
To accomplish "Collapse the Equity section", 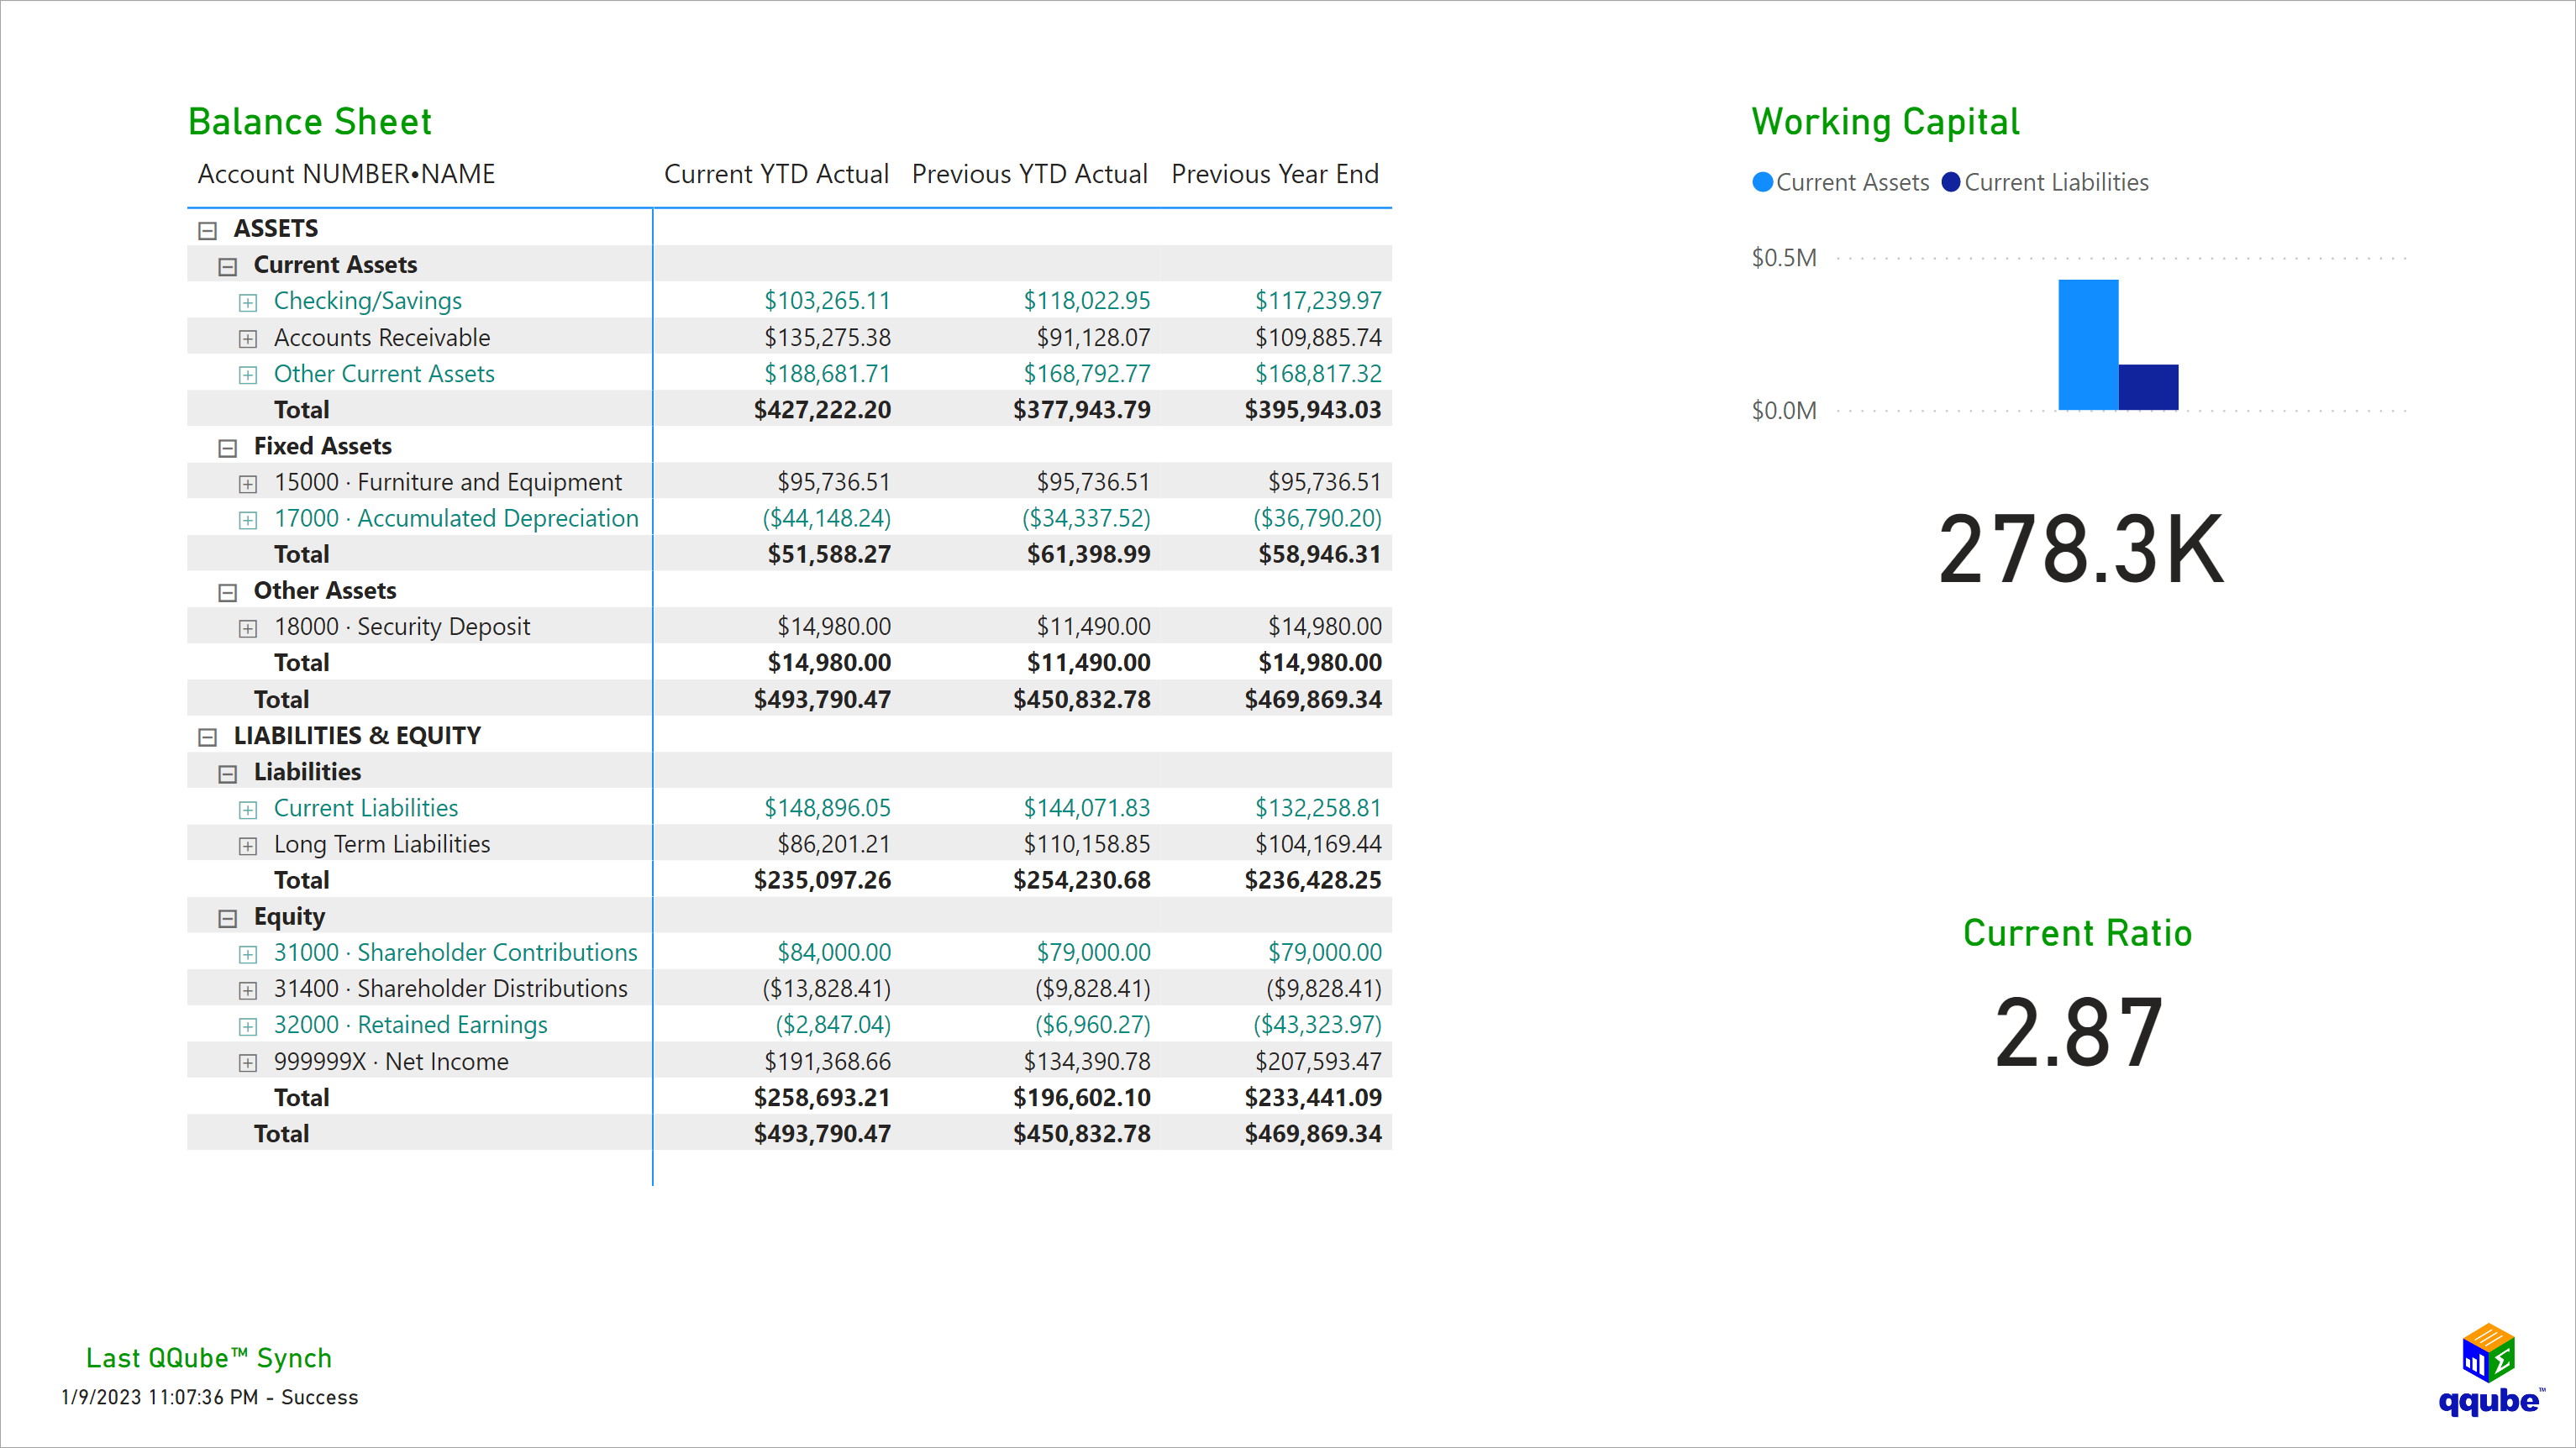I will (x=227, y=916).
